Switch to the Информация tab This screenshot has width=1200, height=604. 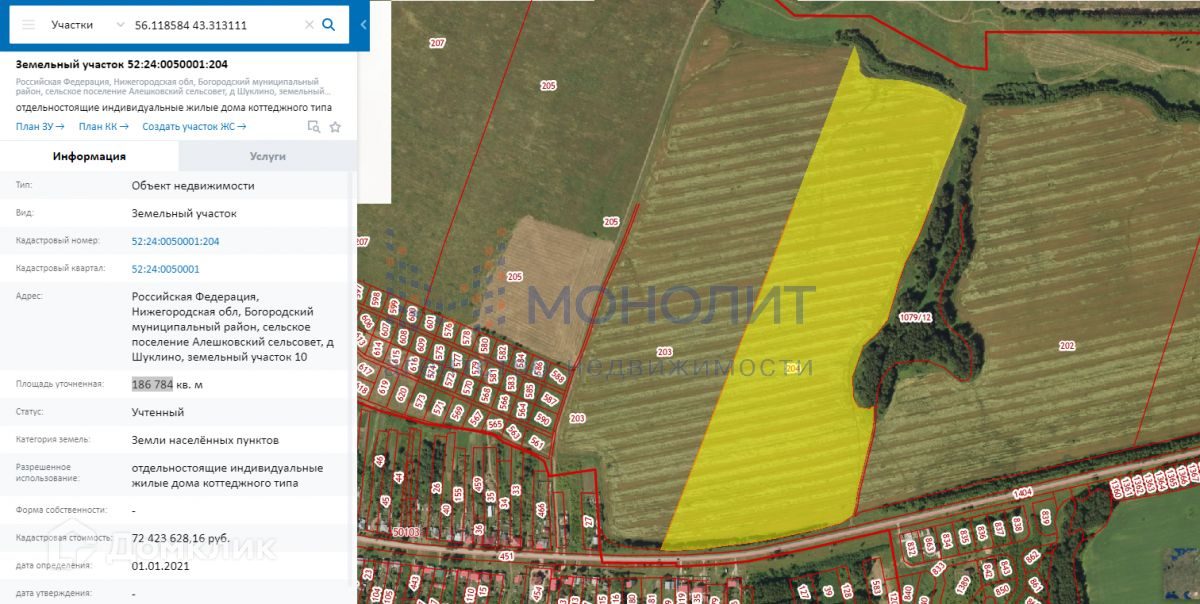89,156
